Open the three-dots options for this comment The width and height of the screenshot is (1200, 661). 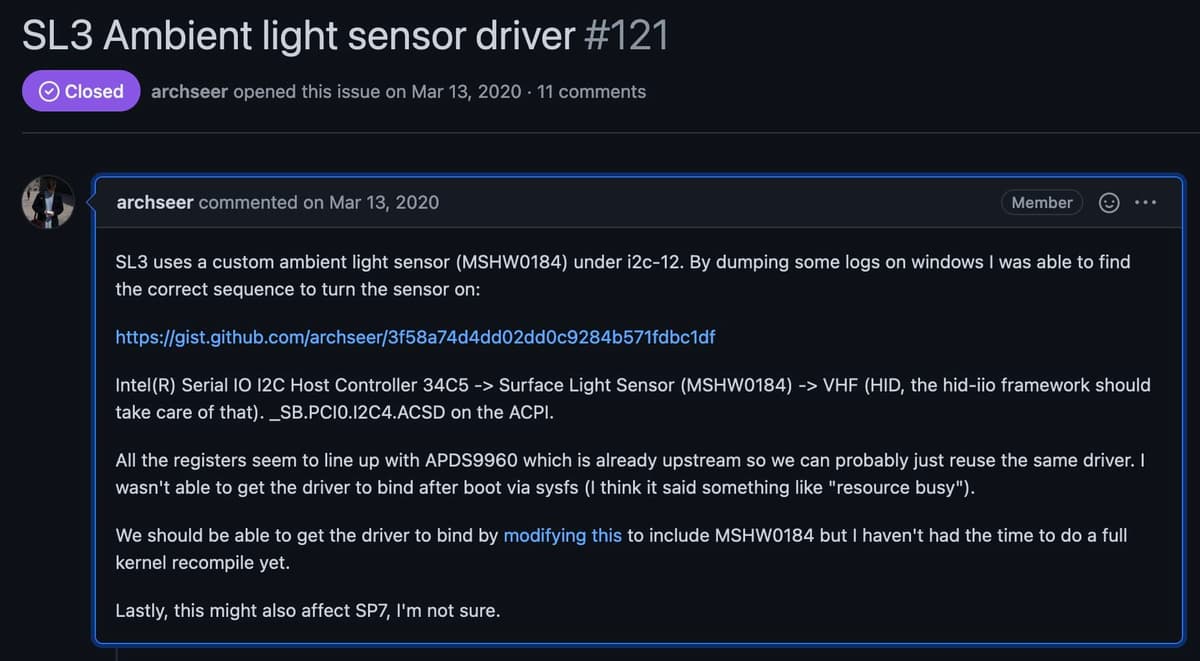(1145, 202)
